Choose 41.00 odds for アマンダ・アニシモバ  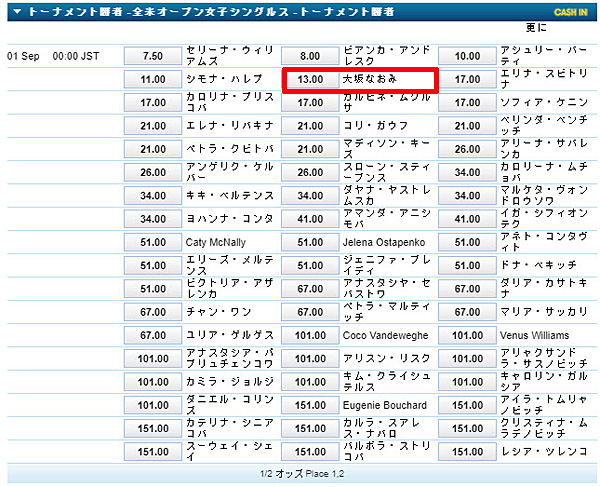pos(310,219)
